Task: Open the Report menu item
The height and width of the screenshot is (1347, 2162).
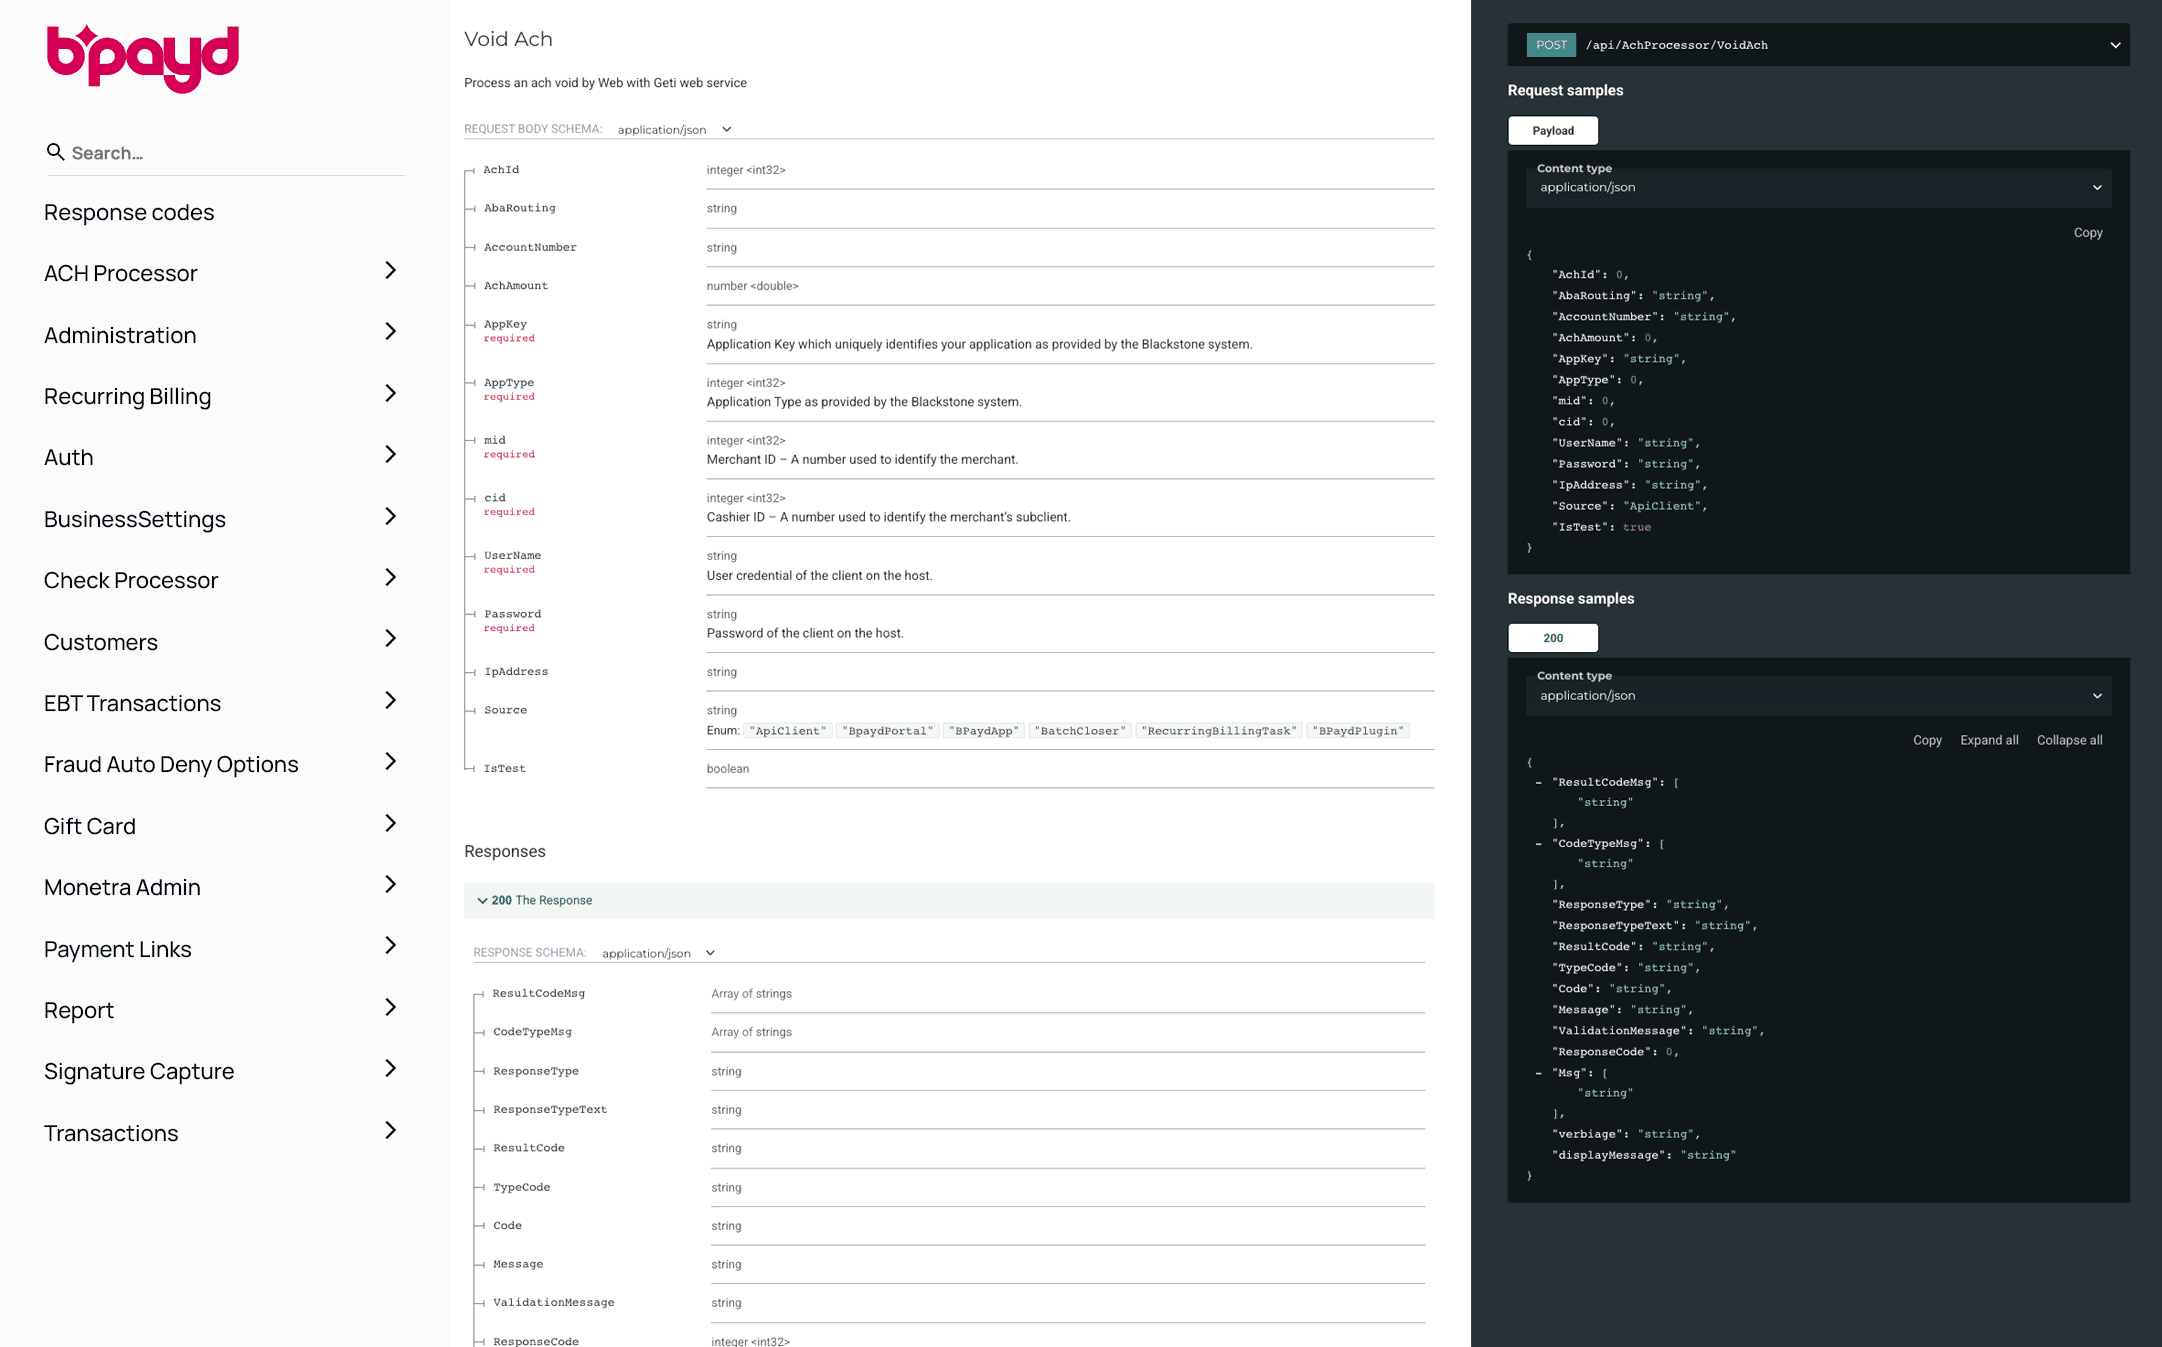Action: [79, 1010]
